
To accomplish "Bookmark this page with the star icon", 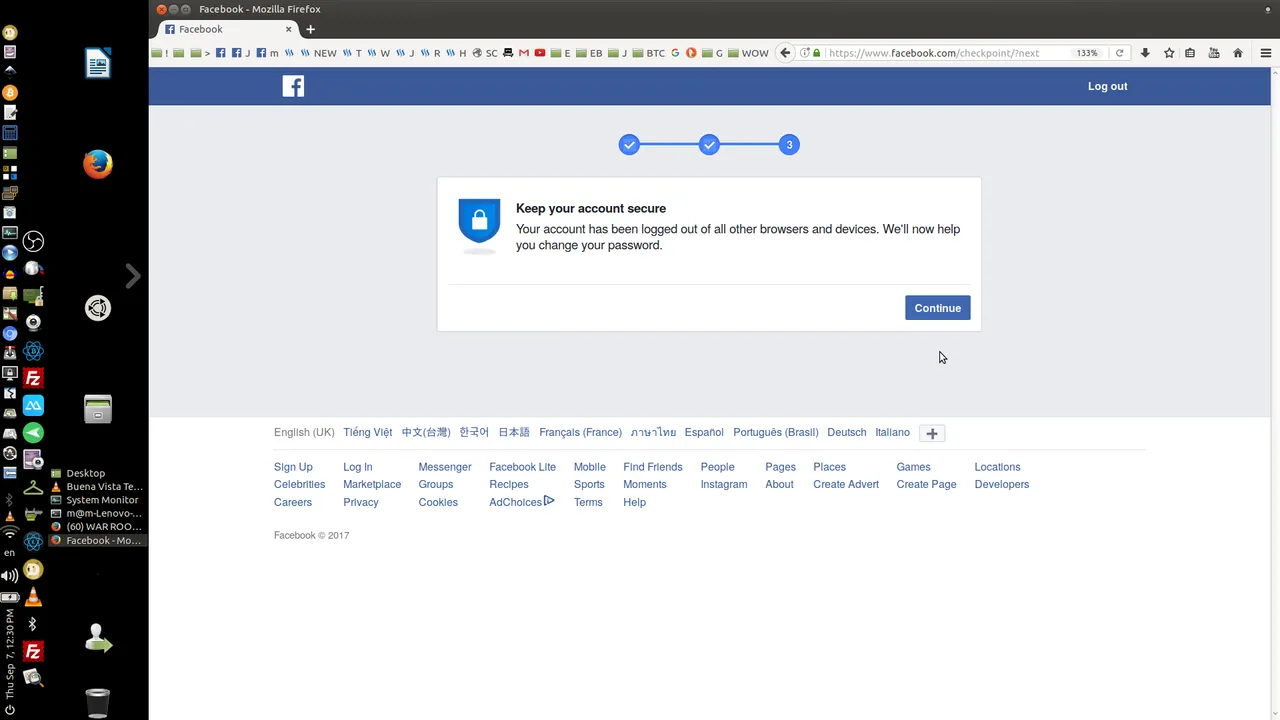I will coord(1169,53).
